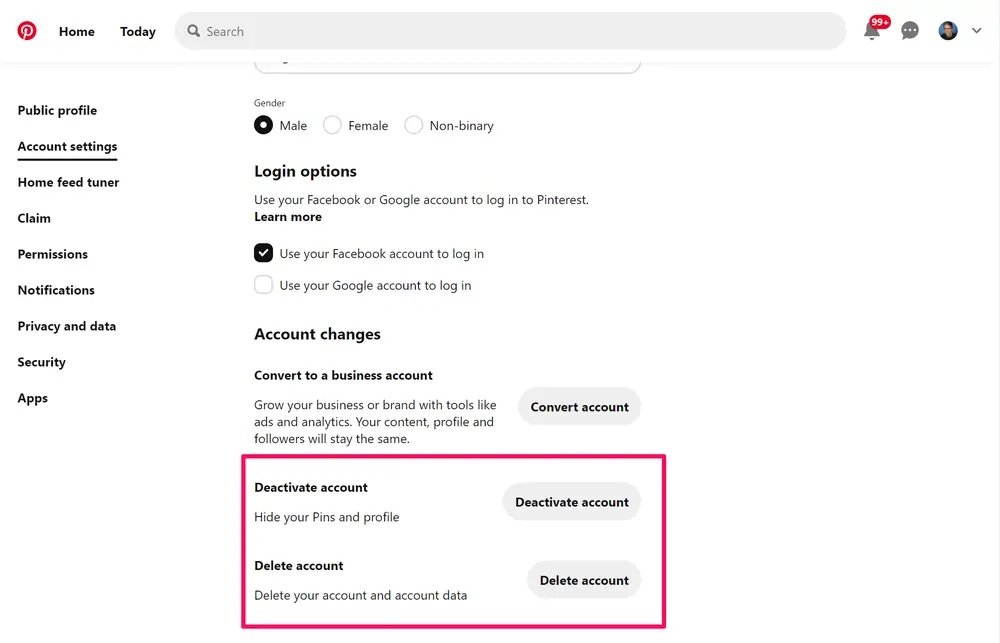The image size is (1000, 643).
Task: Open the Security settings section
Action: coord(41,361)
